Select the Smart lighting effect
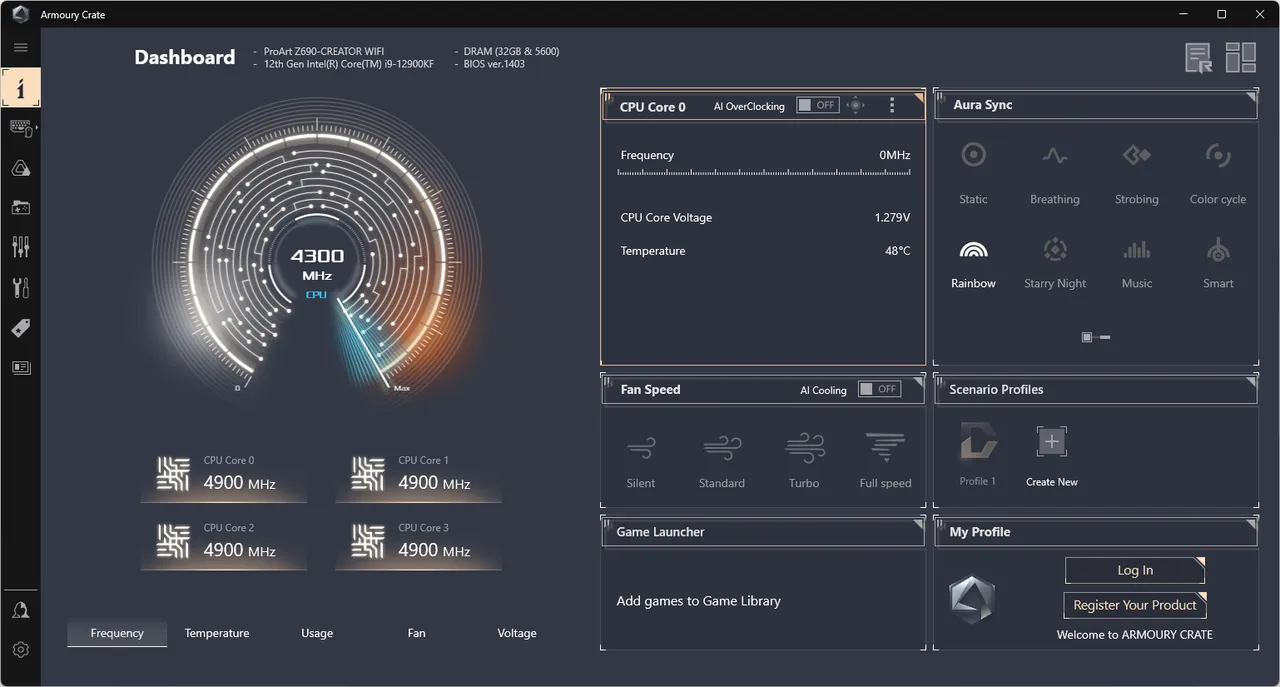 [1218, 264]
